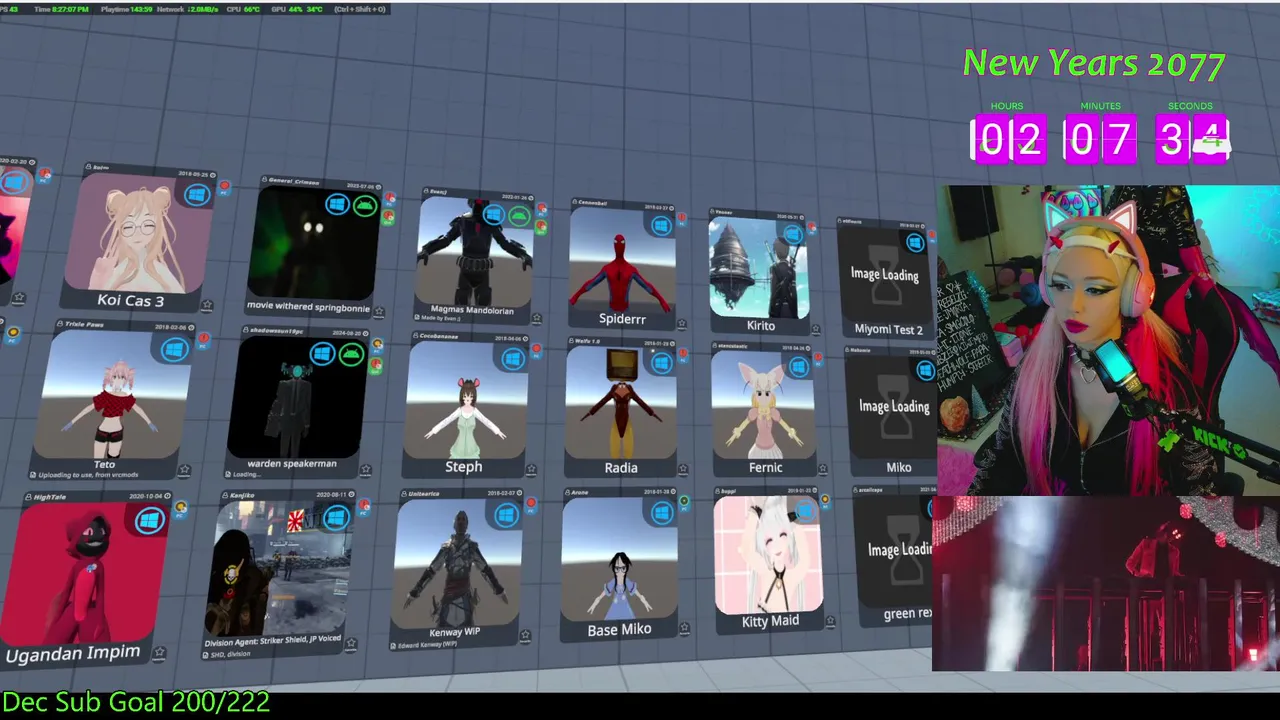The height and width of the screenshot is (720, 1280).
Task: Select the Radia avatar thumbnail
Action: tap(620, 402)
